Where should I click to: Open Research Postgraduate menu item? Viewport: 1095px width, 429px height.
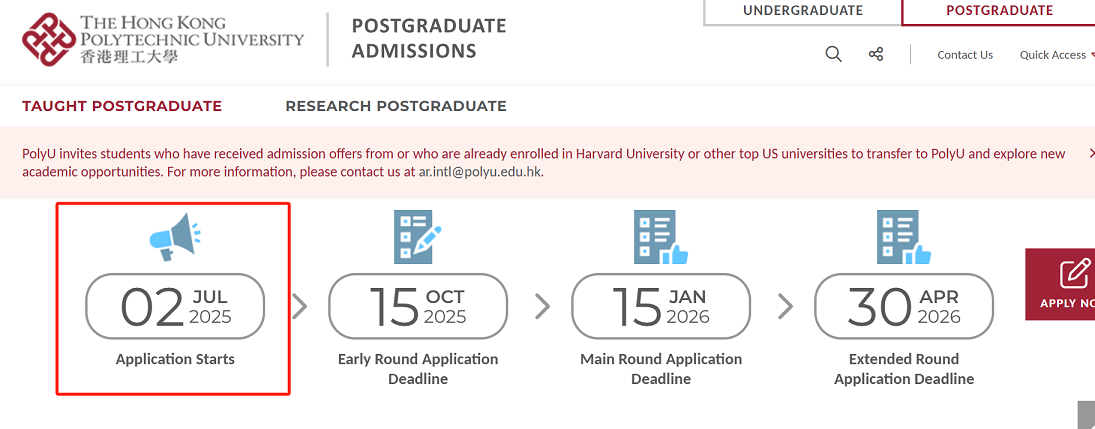(396, 106)
